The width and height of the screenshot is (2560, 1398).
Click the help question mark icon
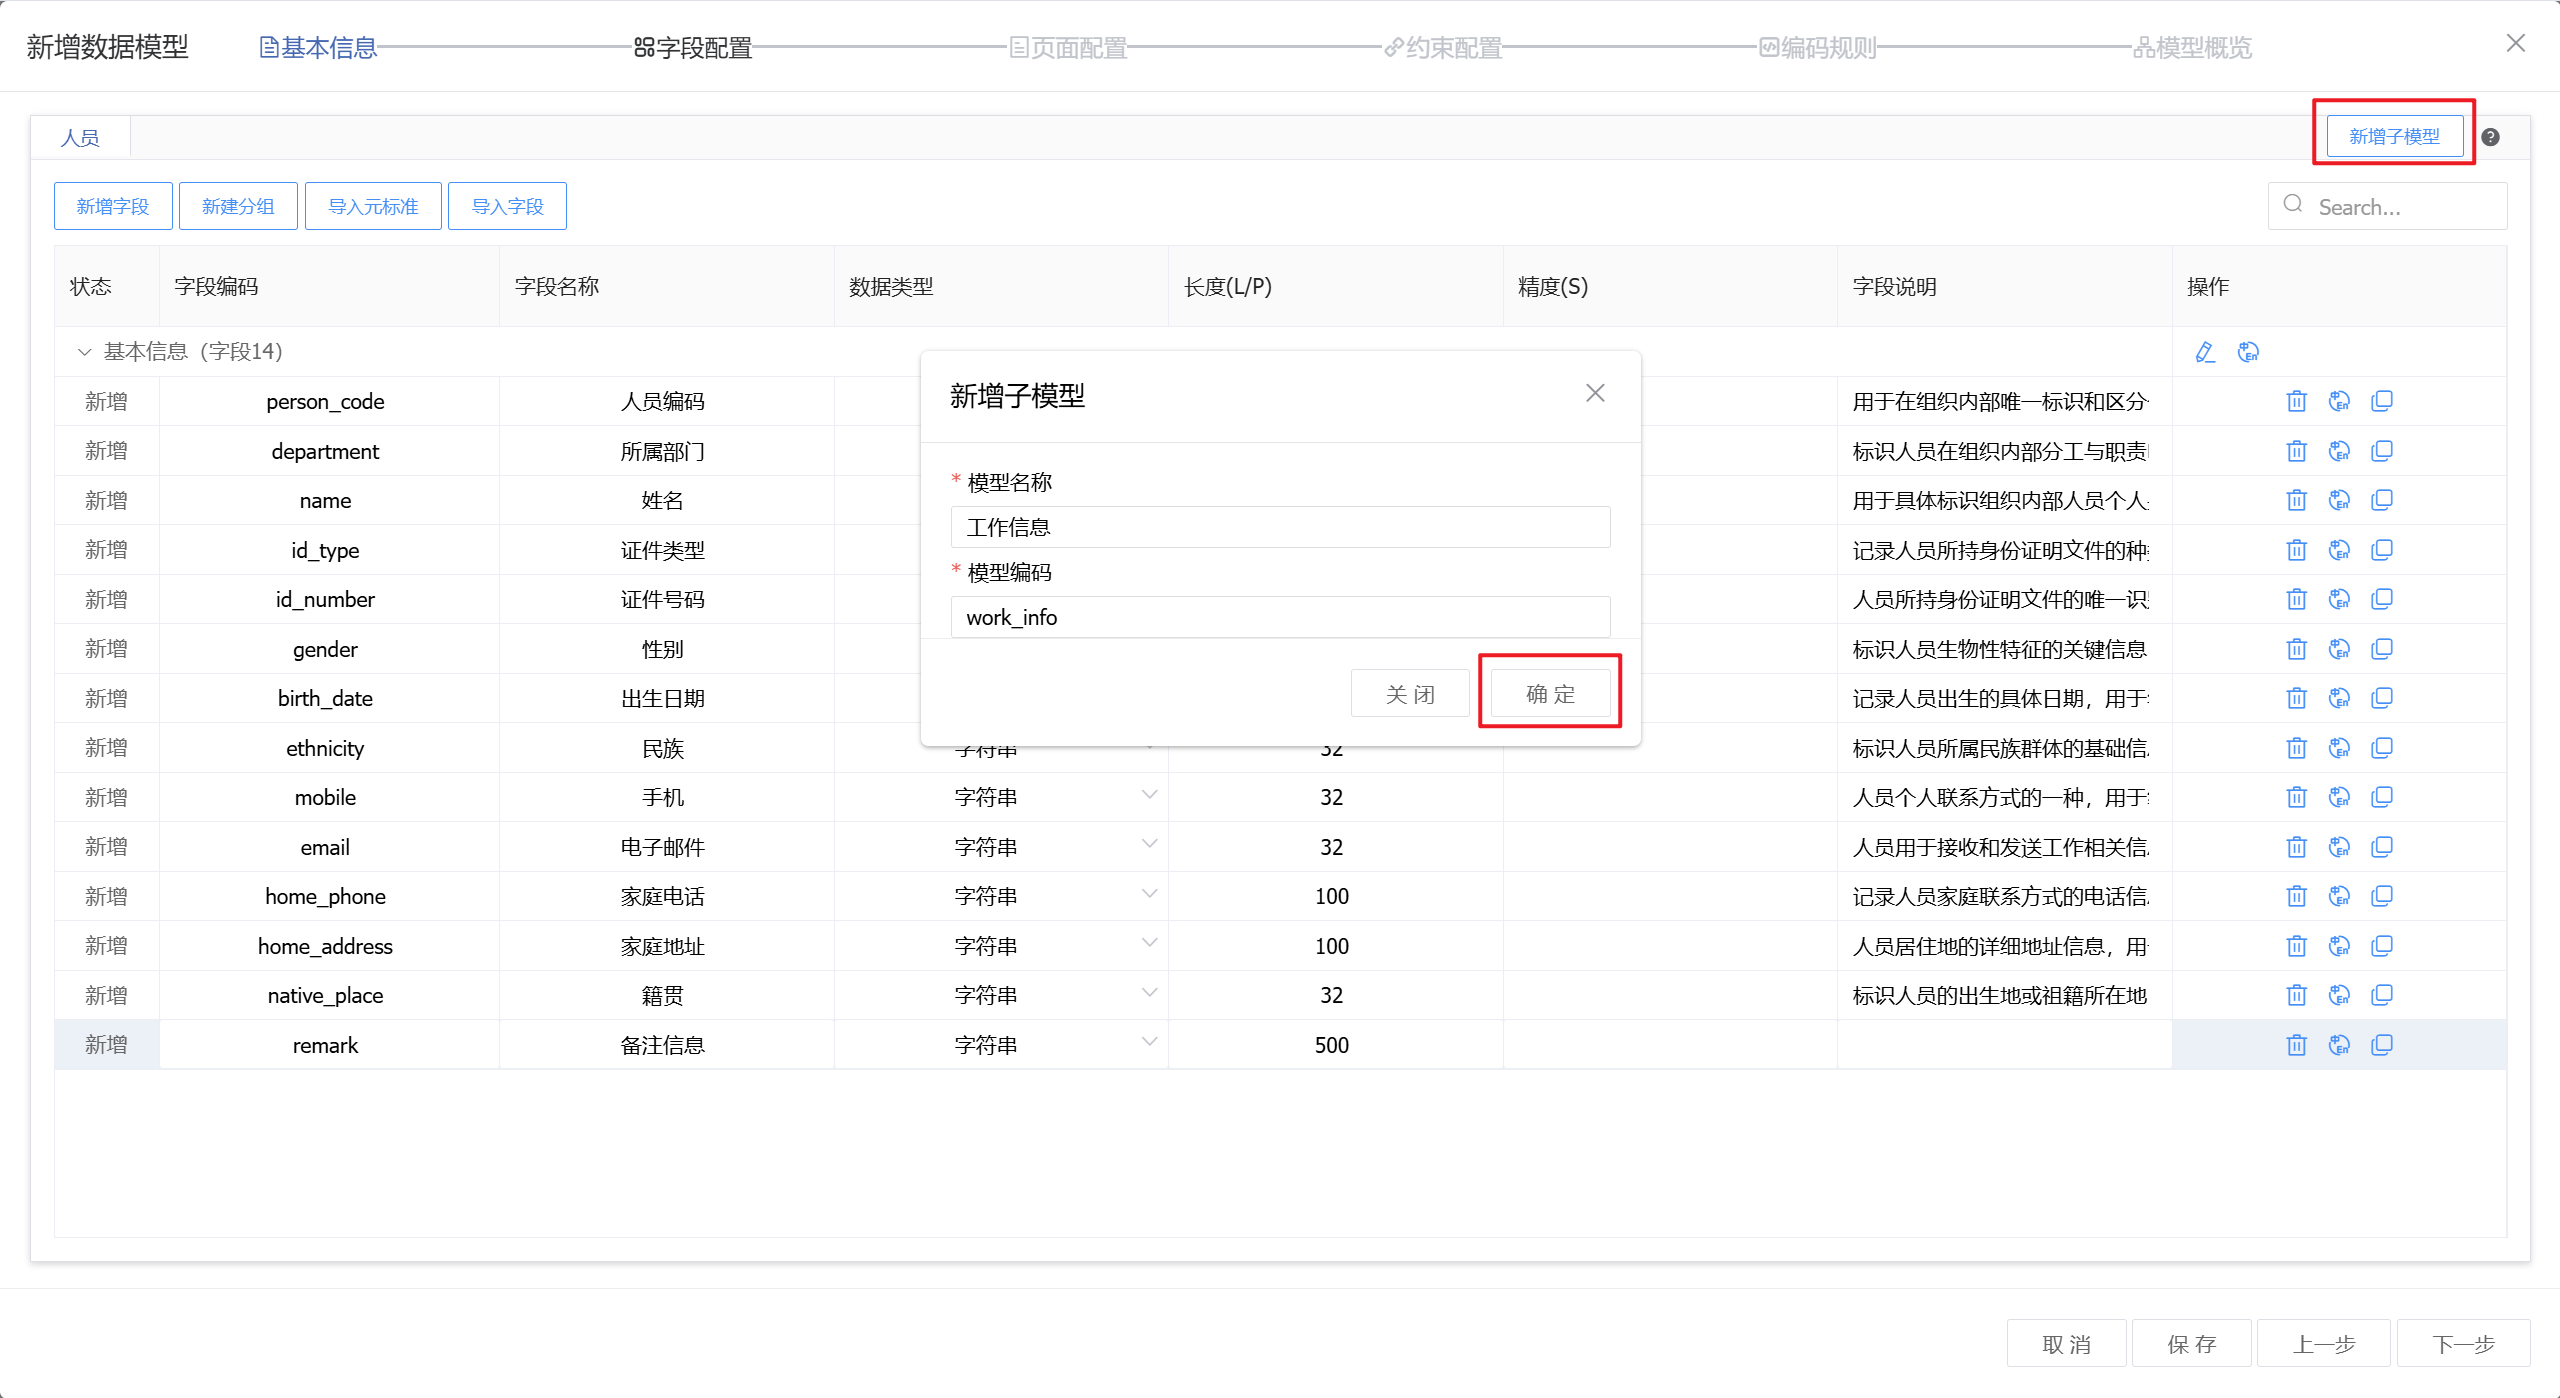coord(2491,137)
